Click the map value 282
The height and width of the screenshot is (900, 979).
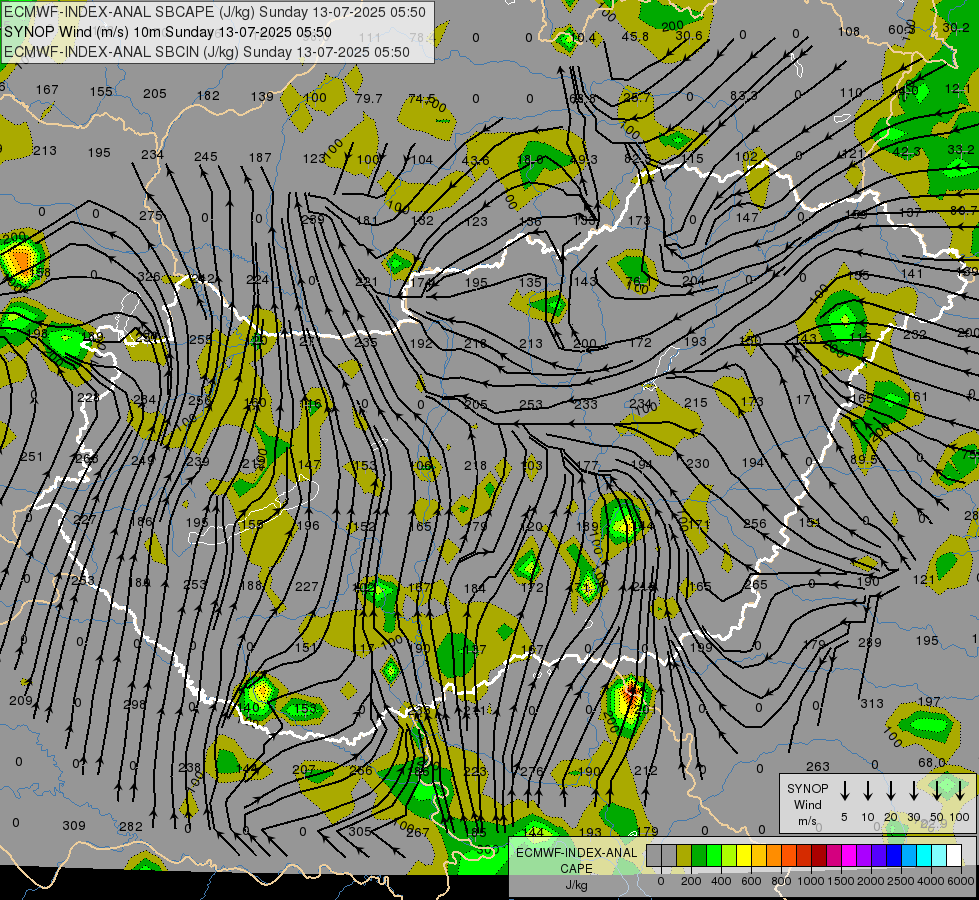click(x=130, y=826)
